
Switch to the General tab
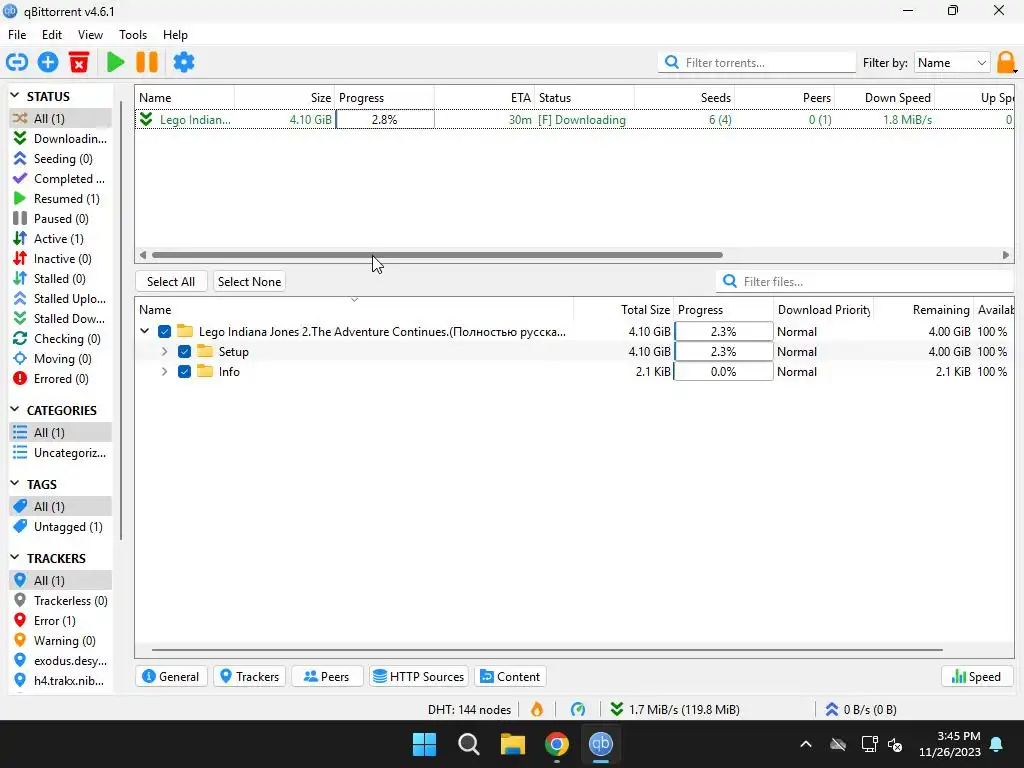(171, 677)
